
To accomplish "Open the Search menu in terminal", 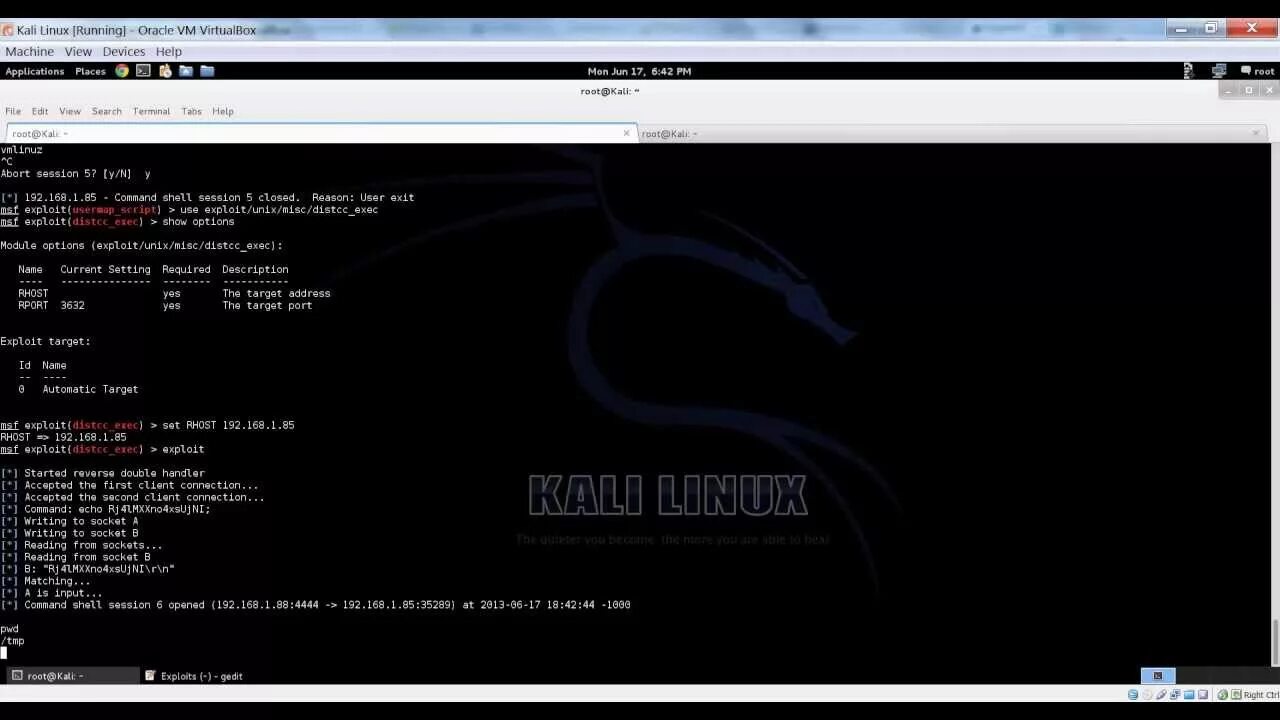I will click(107, 111).
